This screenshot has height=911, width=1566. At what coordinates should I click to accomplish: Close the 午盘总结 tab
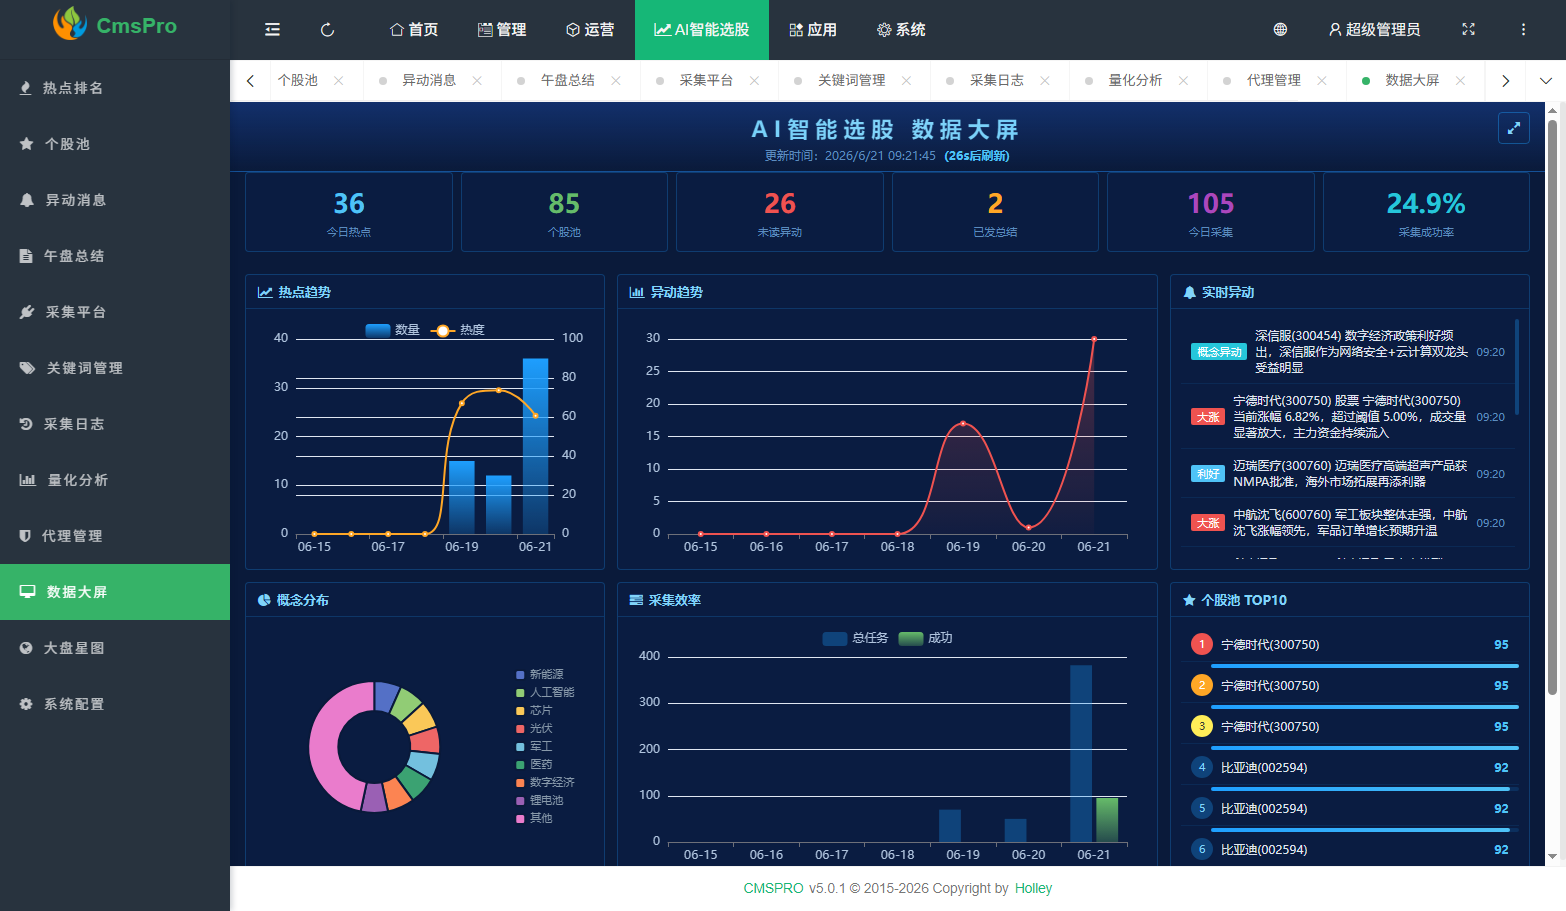point(616,81)
